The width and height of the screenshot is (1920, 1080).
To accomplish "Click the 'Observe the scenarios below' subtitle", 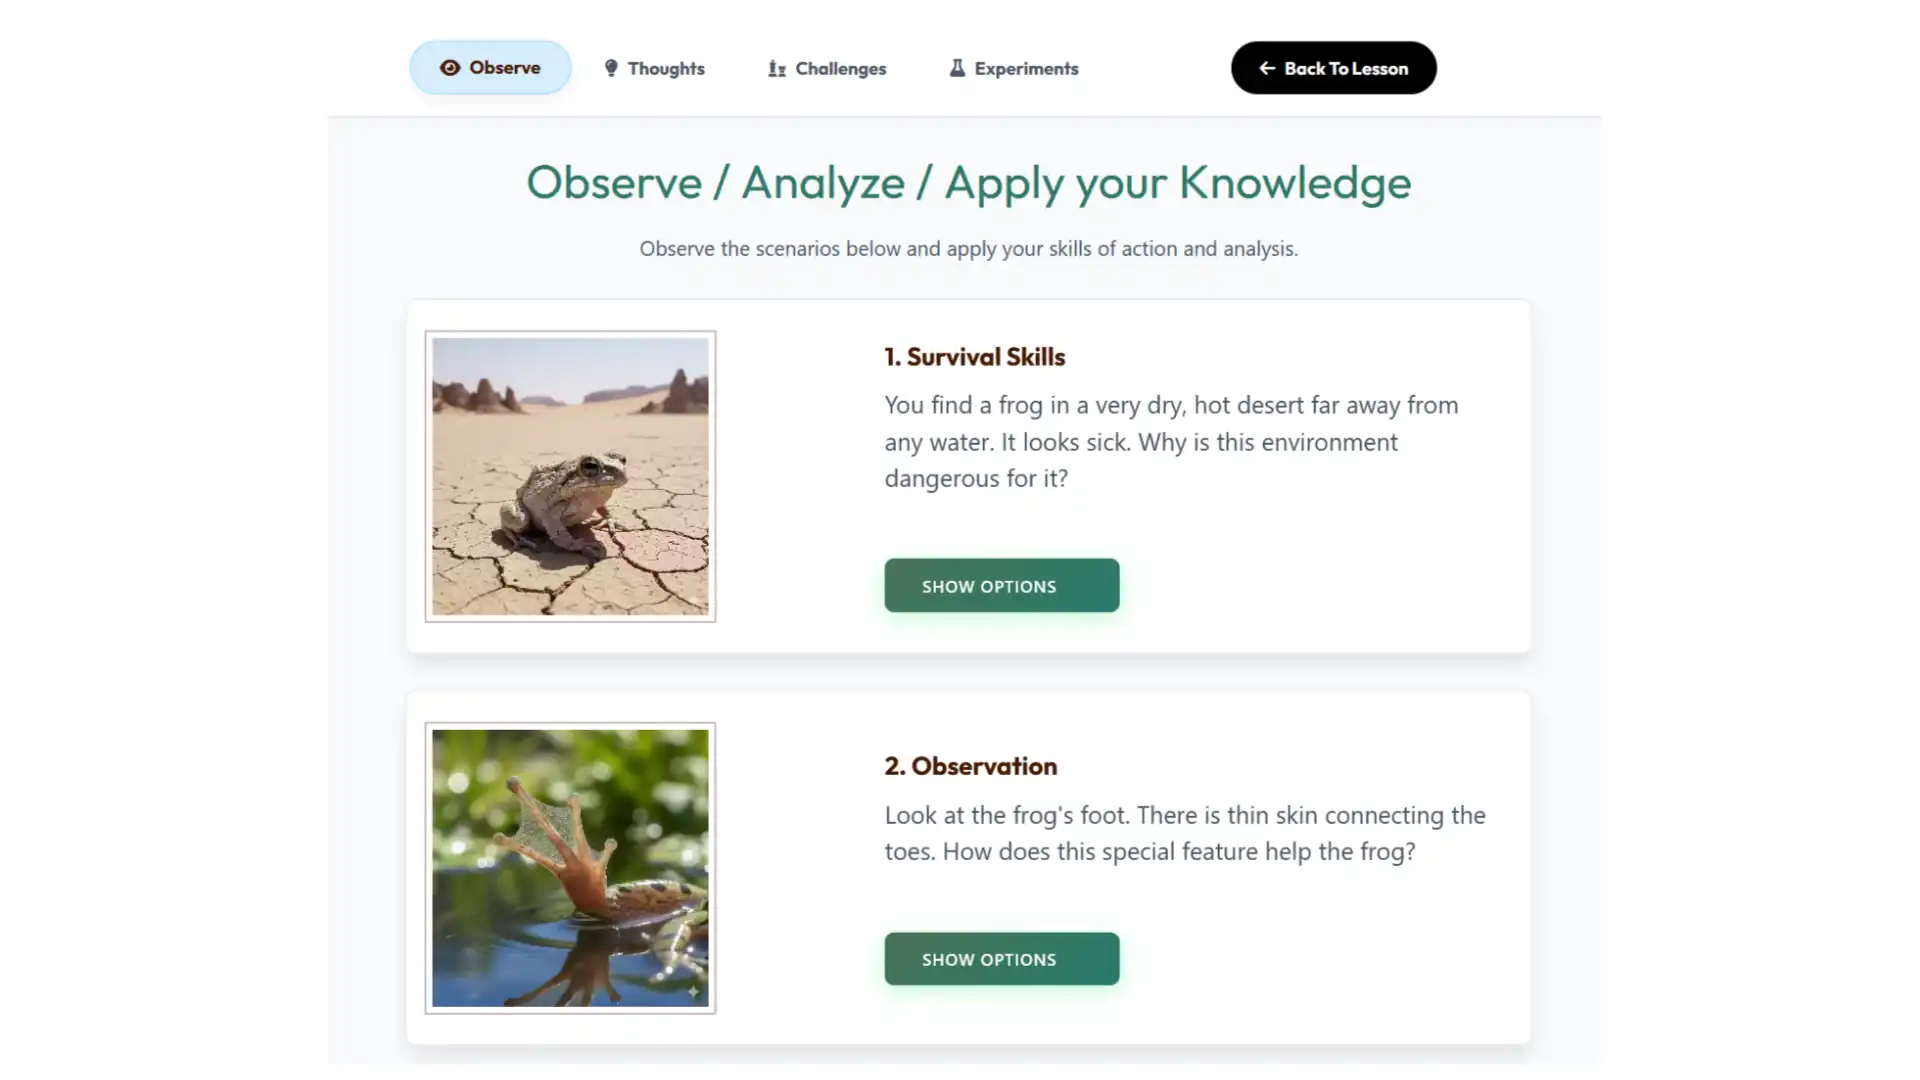I will (x=968, y=249).
